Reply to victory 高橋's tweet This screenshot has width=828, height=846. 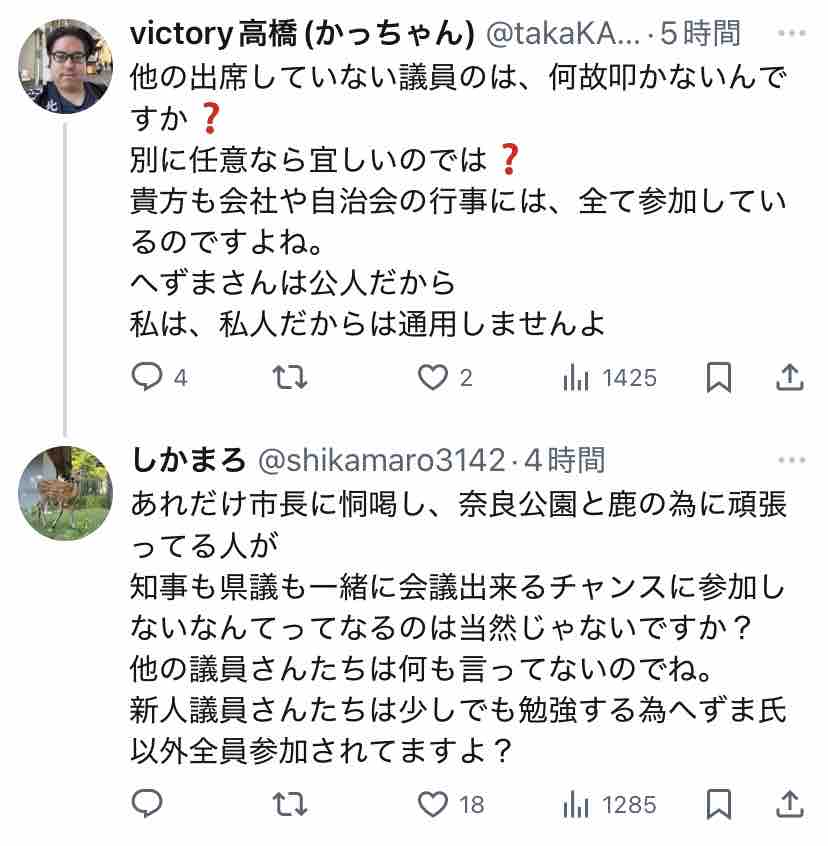coord(148,377)
